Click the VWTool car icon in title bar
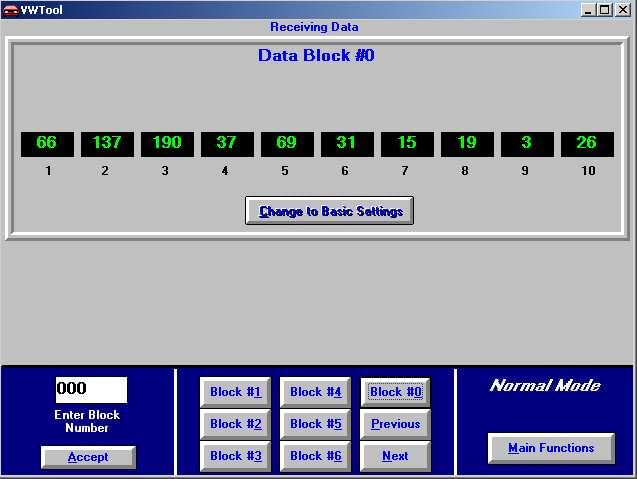Screen dimensions: 637x479 (10, 9)
